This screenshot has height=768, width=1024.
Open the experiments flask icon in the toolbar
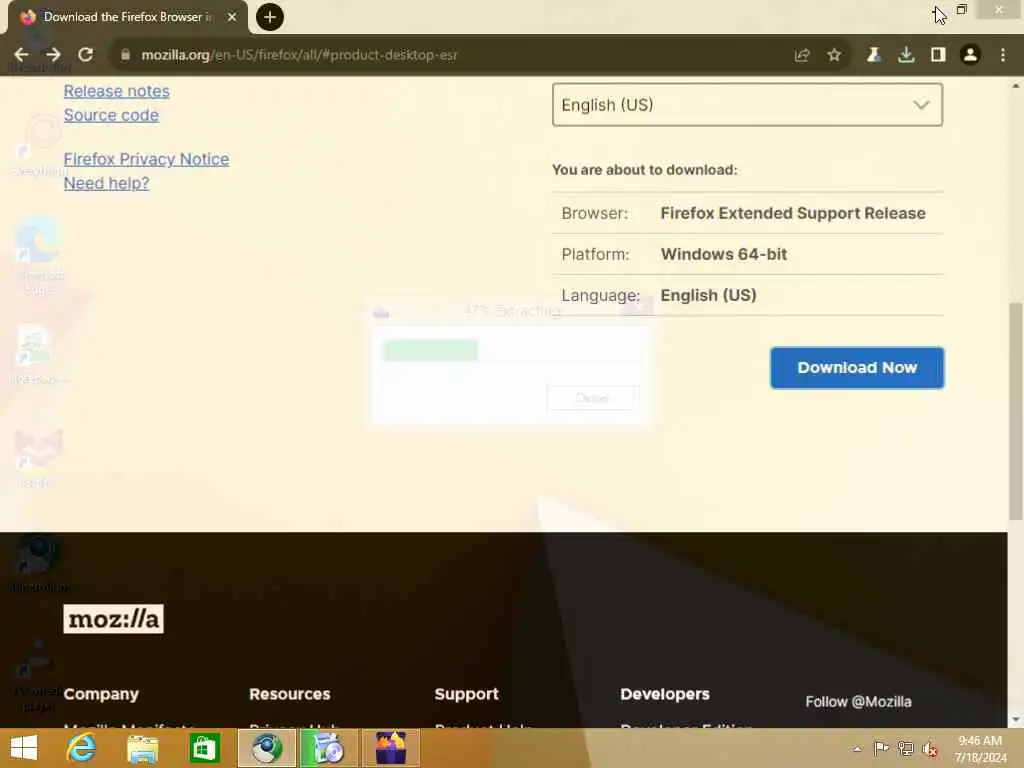pyautogui.click(x=873, y=55)
